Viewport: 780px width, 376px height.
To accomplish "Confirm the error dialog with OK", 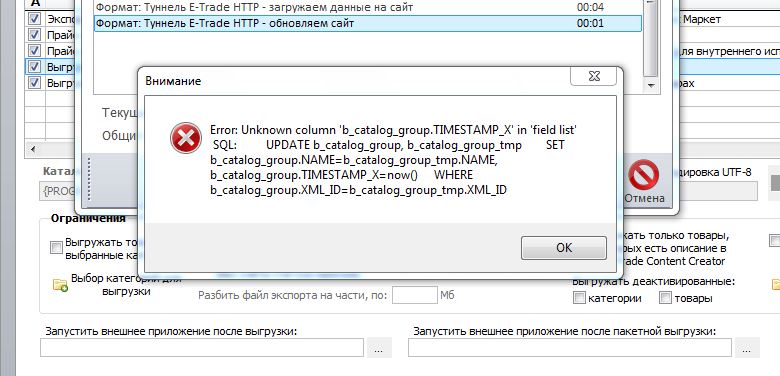I will [564, 248].
